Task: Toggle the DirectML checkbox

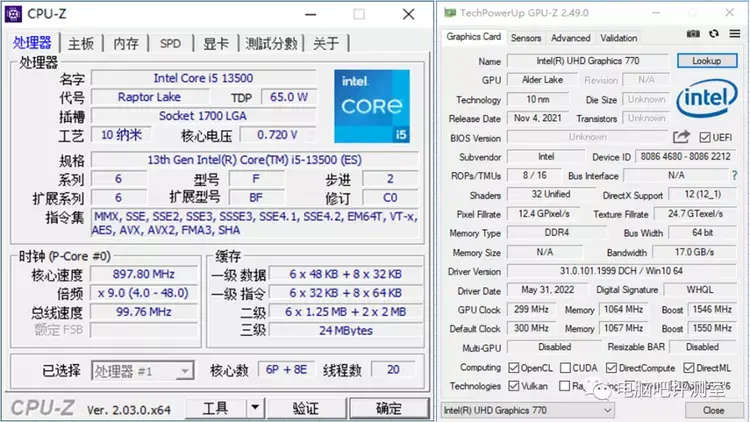Action: (x=689, y=367)
